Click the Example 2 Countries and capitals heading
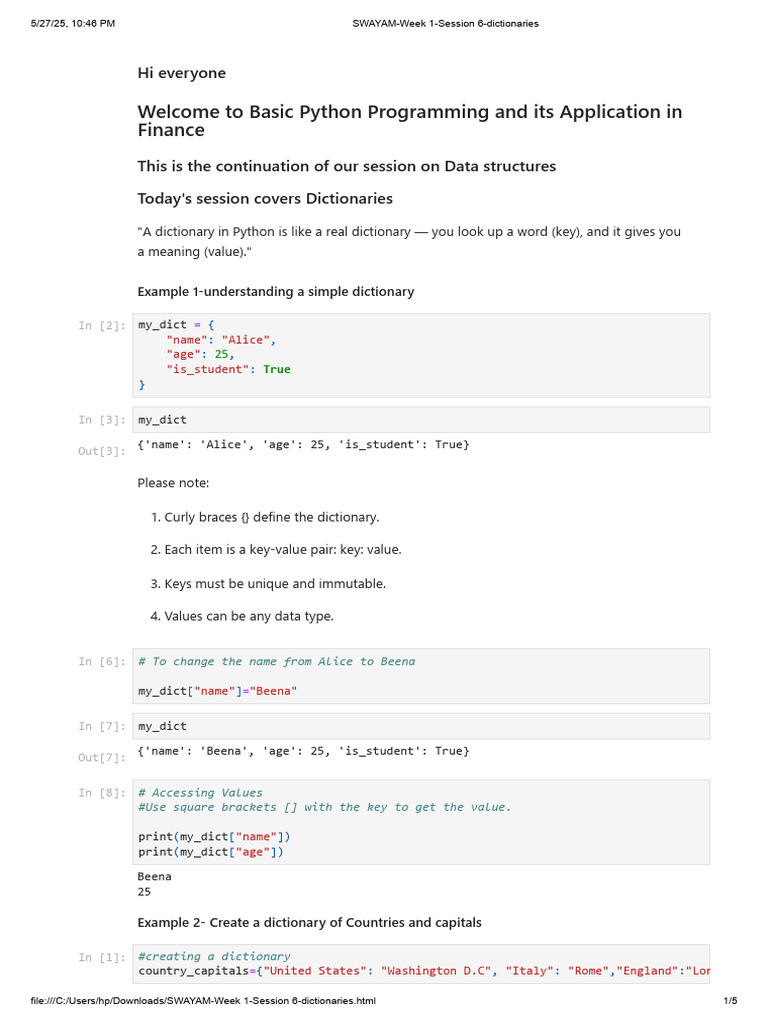 (310, 923)
